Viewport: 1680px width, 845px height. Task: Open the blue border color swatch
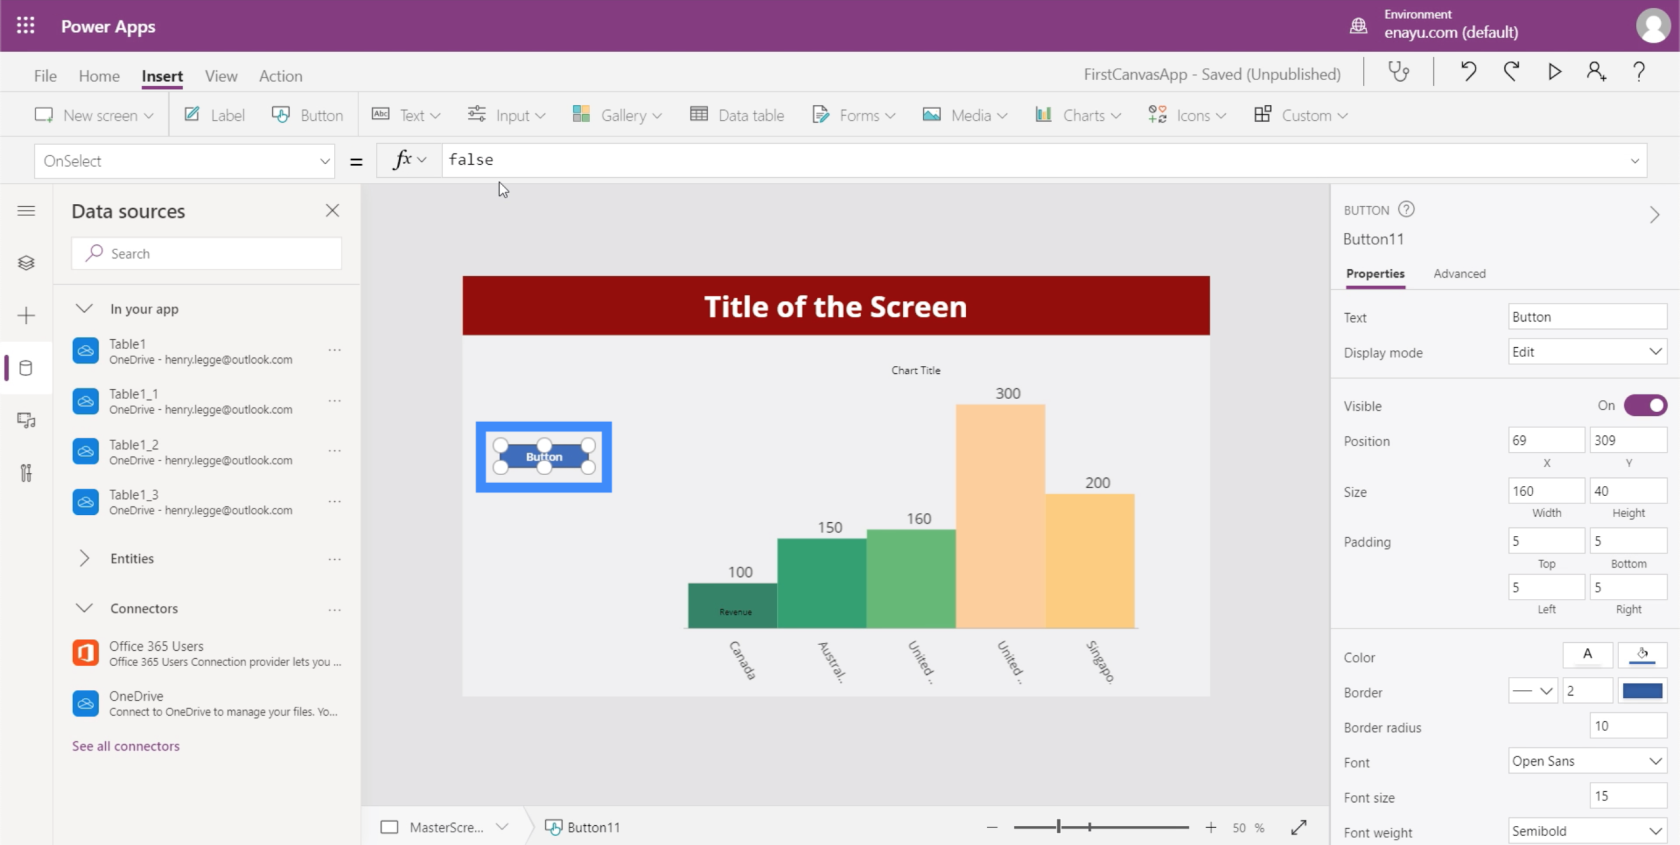1642,691
